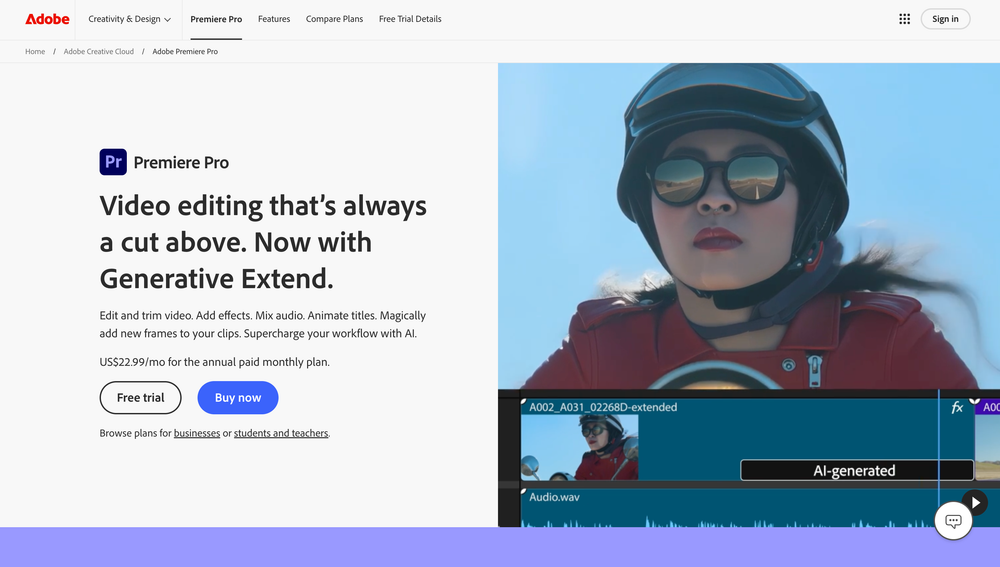Open Adobe Creative Cloud breadcrumb link
Image resolution: width=1000 pixels, height=567 pixels.
pos(99,52)
